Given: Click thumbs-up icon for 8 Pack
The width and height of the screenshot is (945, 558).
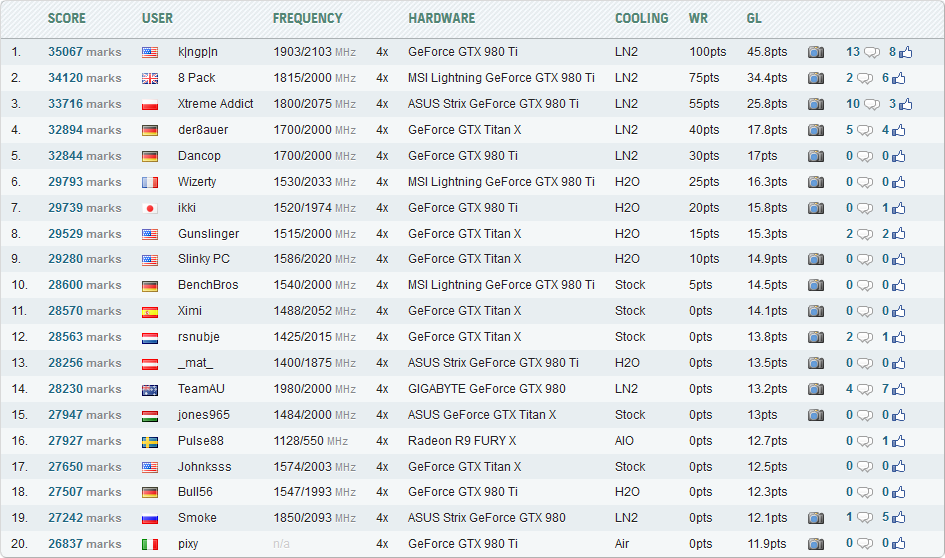Looking at the screenshot, I should point(899,78).
